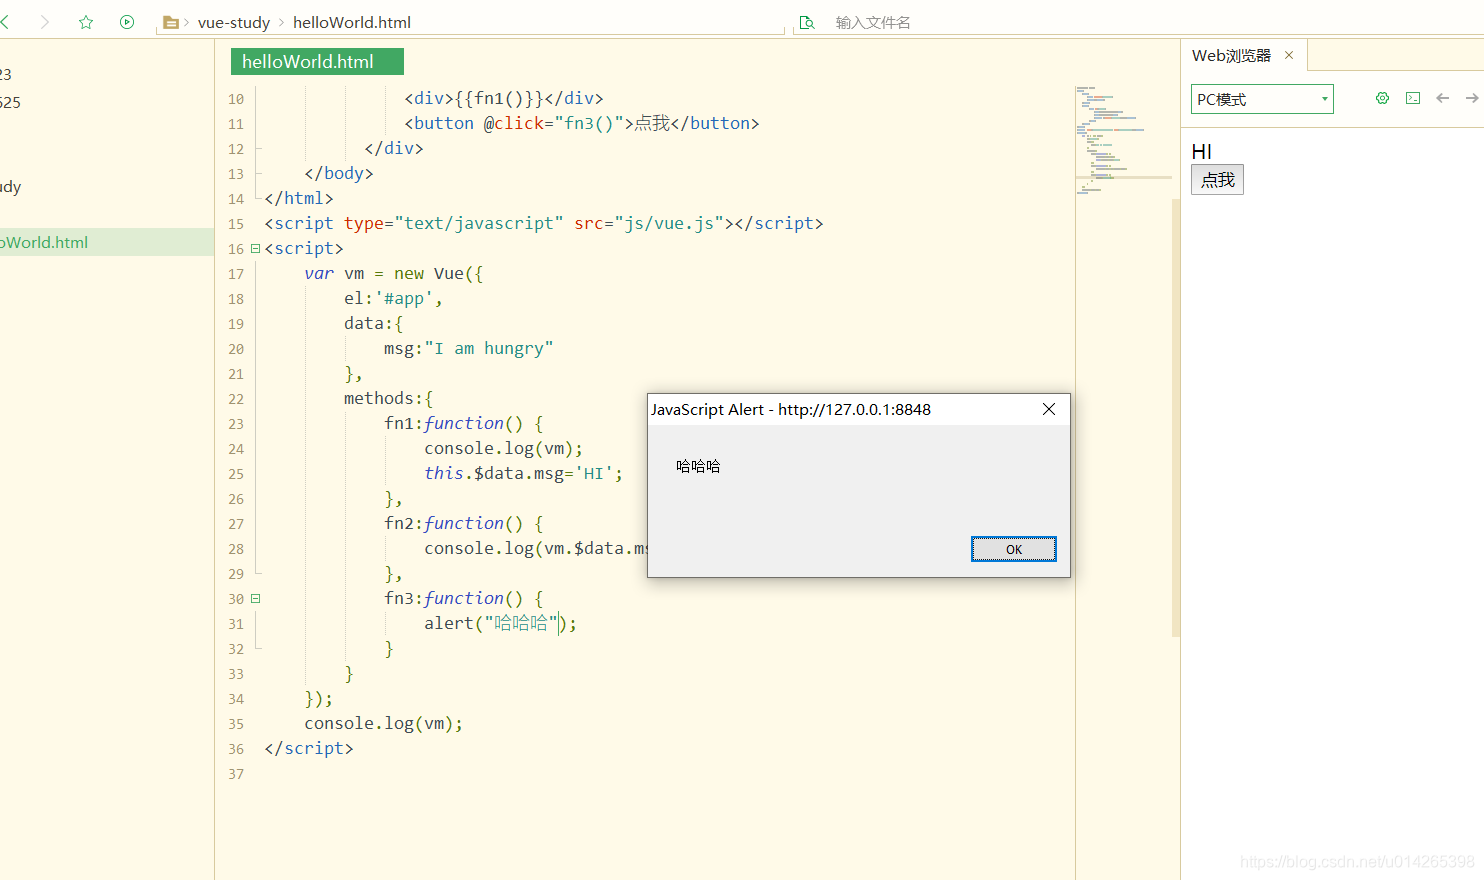Click the HI text in browser preview

tap(1201, 151)
